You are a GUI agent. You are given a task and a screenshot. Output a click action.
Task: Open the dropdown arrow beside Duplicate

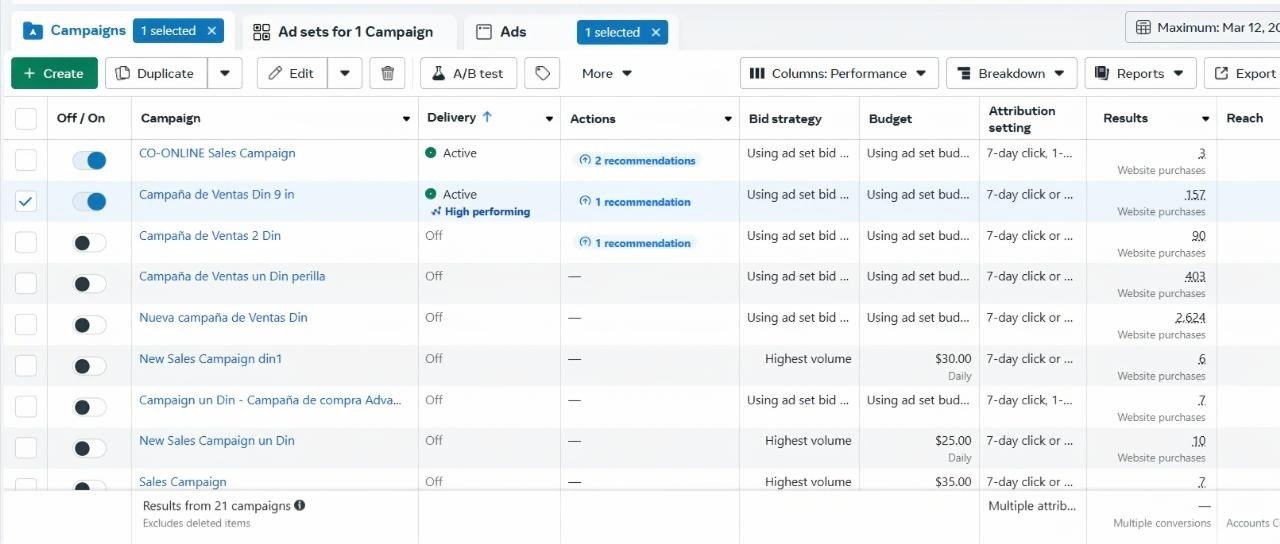click(x=225, y=73)
